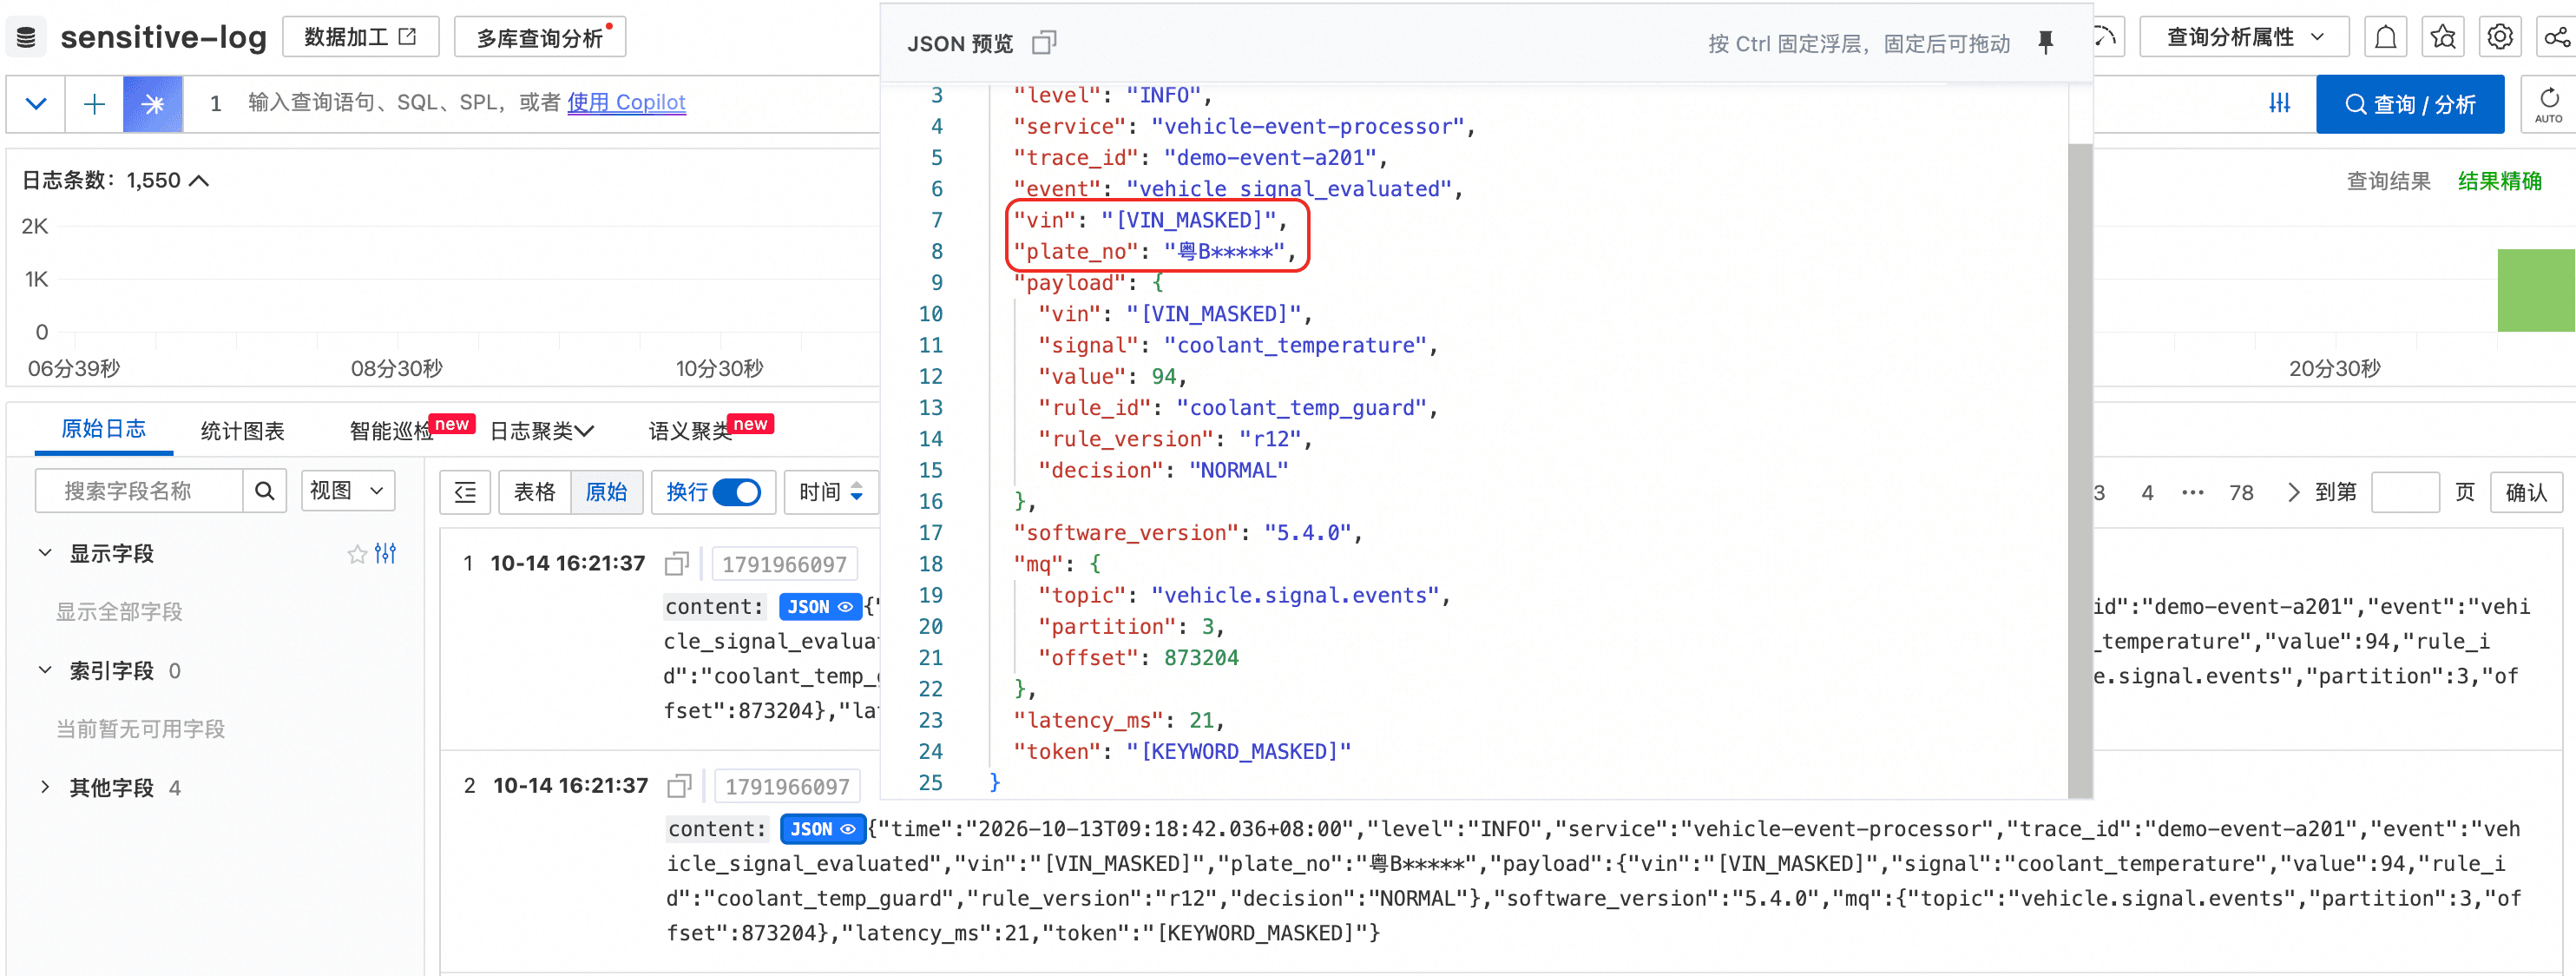Star the display fields section
This screenshot has height=976, width=2576.
tap(357, 553)
